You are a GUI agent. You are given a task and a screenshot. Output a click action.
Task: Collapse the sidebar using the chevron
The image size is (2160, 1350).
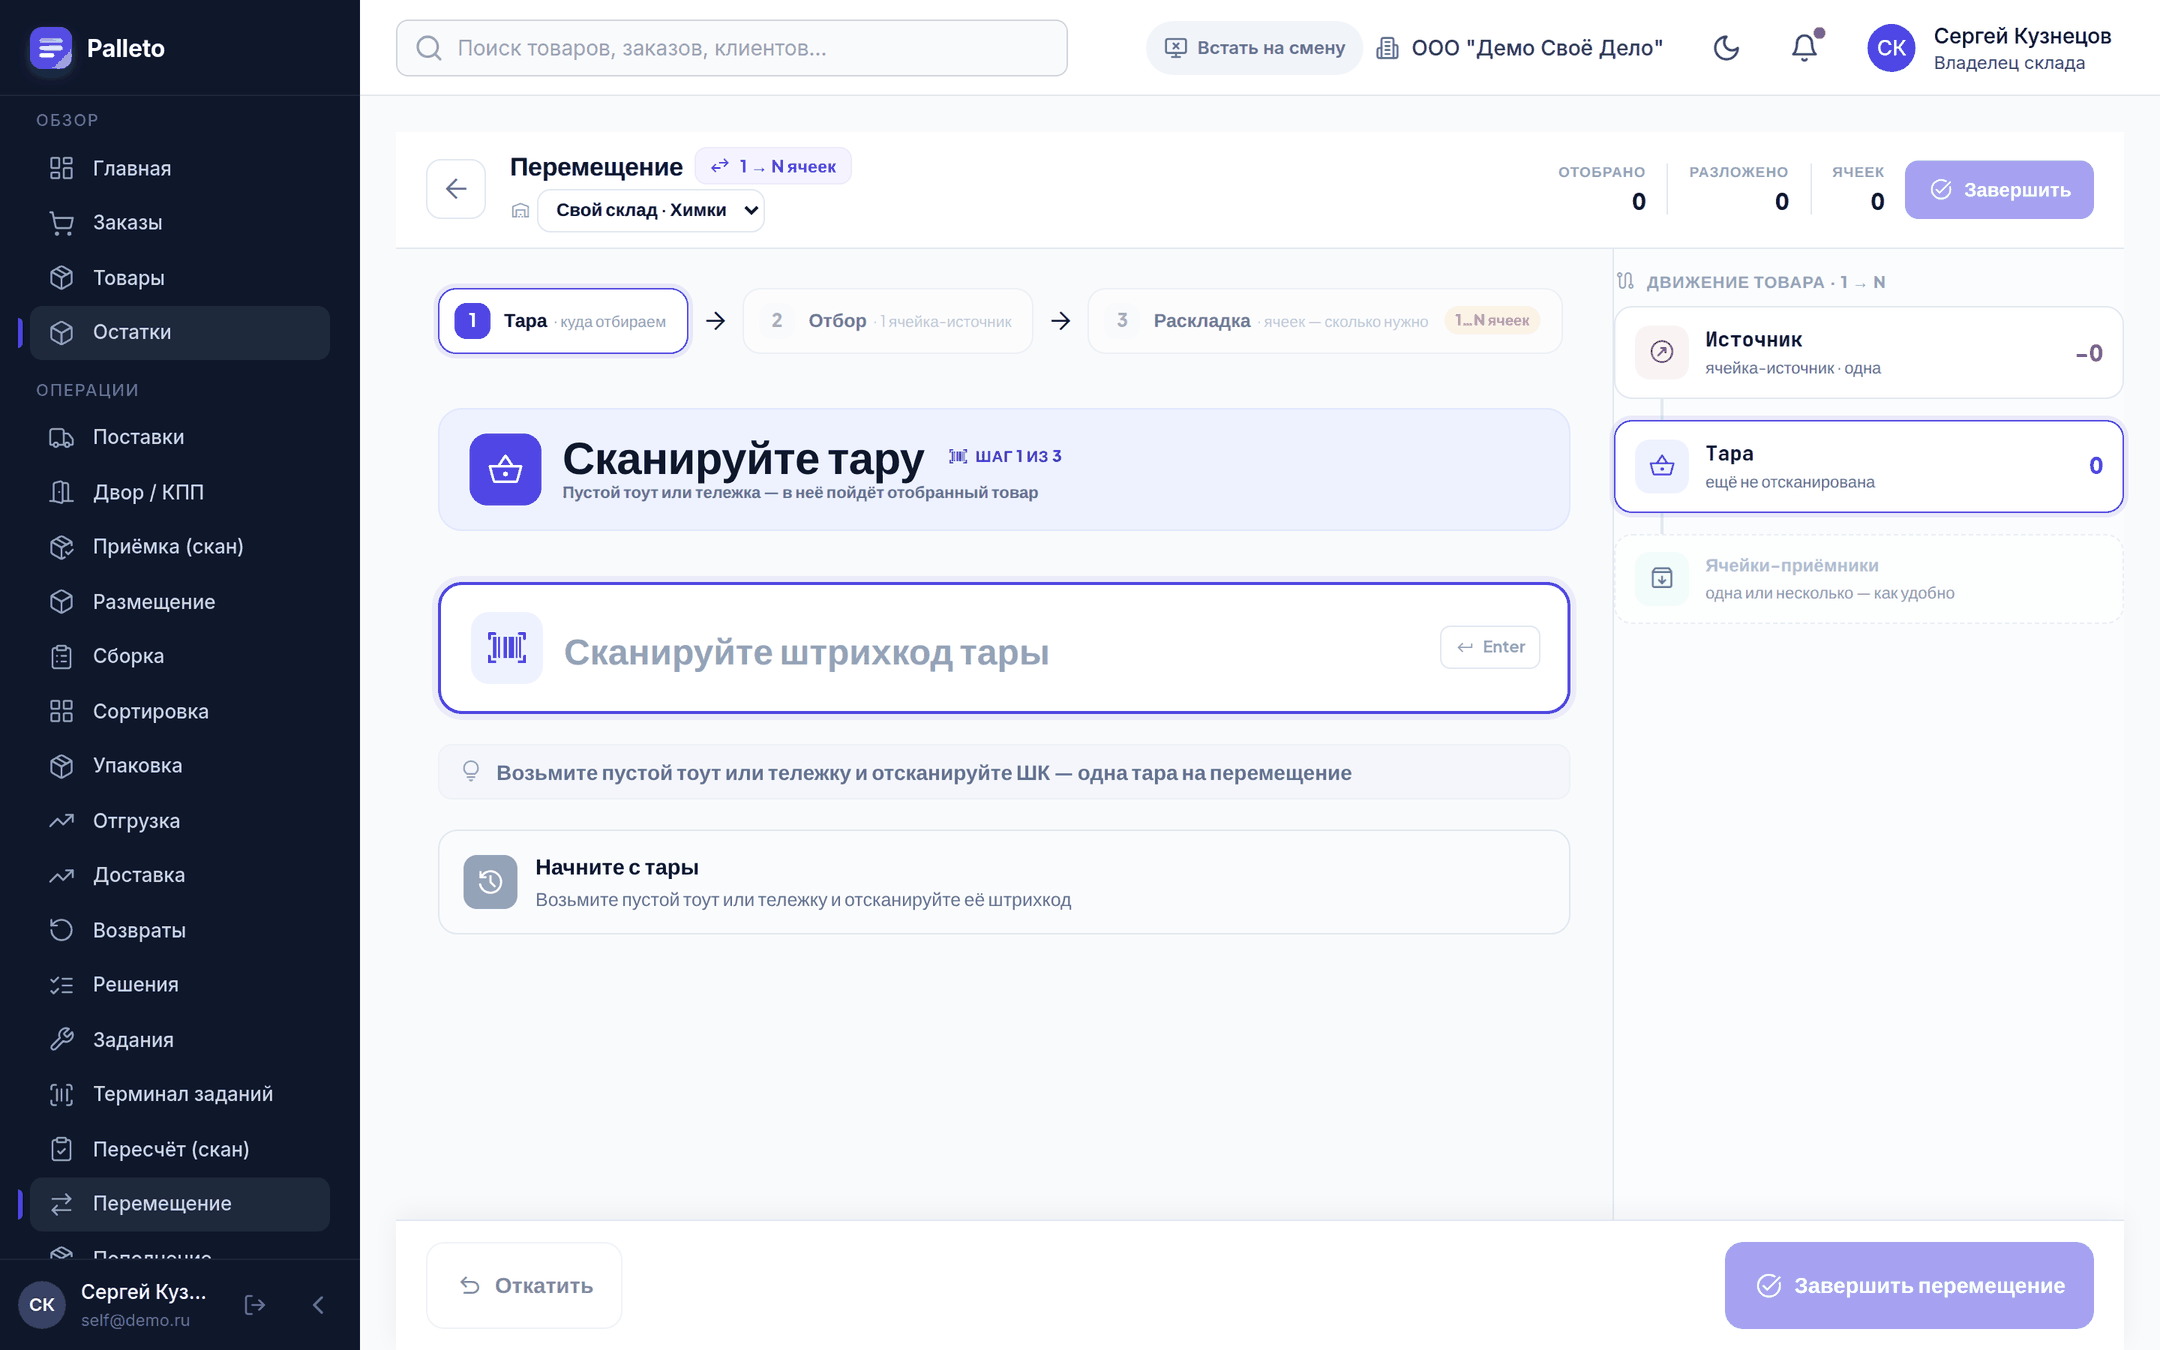tap(318, 1304)
